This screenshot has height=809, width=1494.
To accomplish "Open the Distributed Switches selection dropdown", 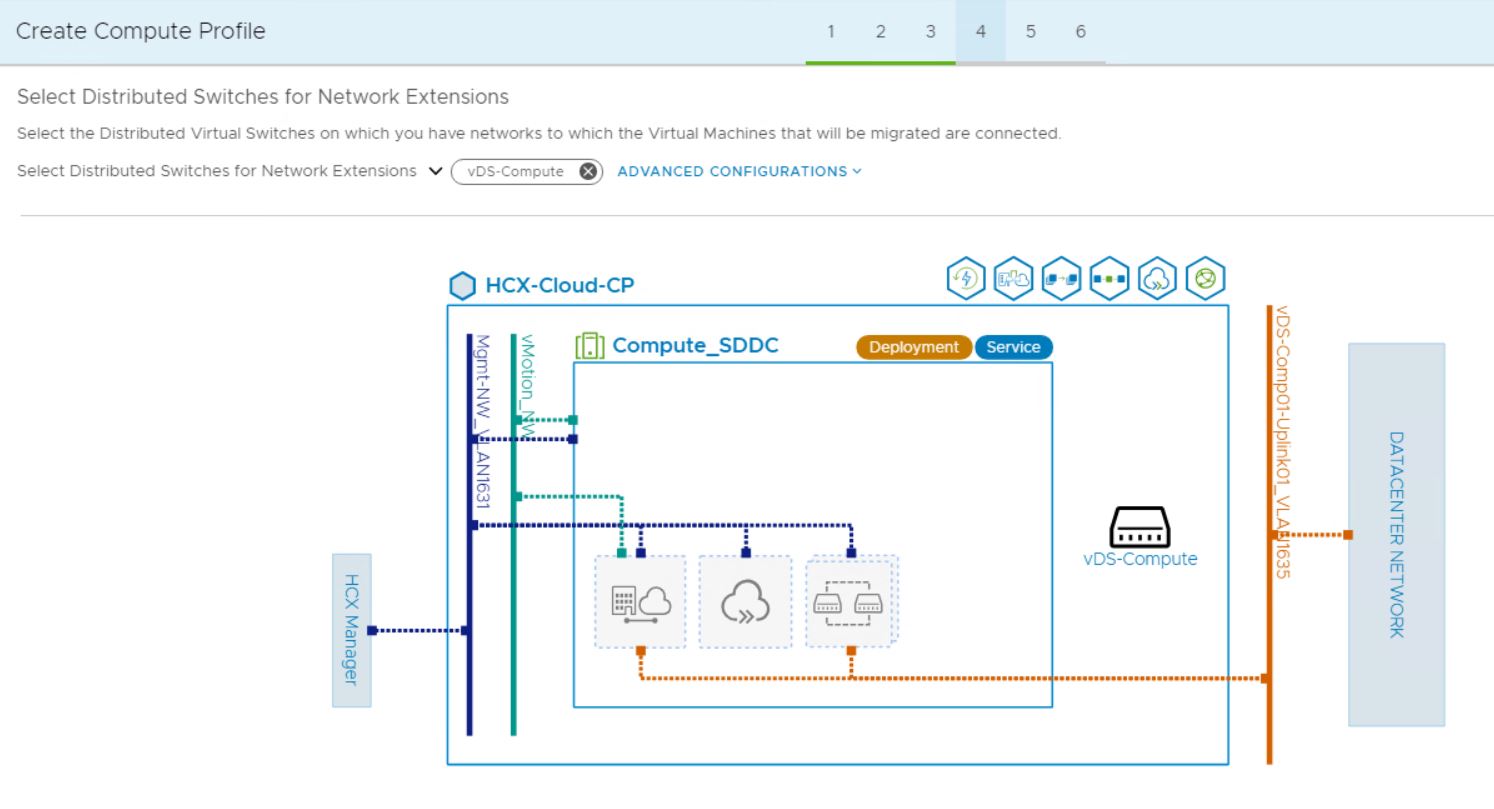I will 434,171.
